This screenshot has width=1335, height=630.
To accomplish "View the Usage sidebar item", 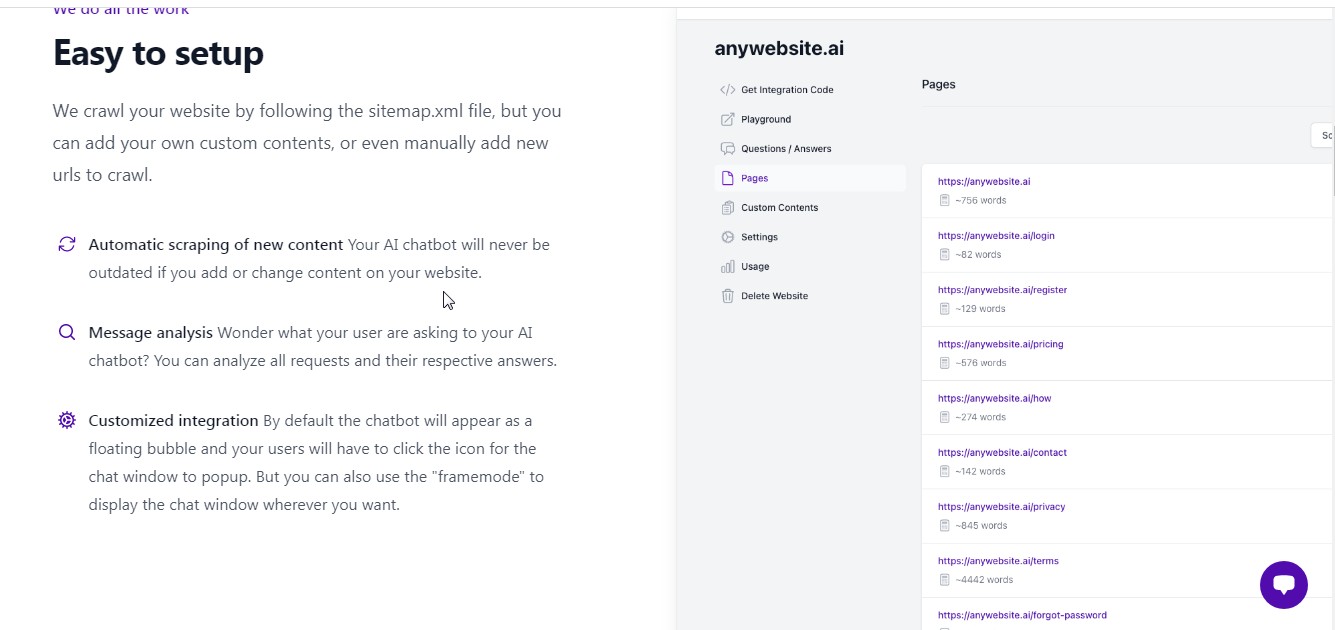I will point(812,267).
